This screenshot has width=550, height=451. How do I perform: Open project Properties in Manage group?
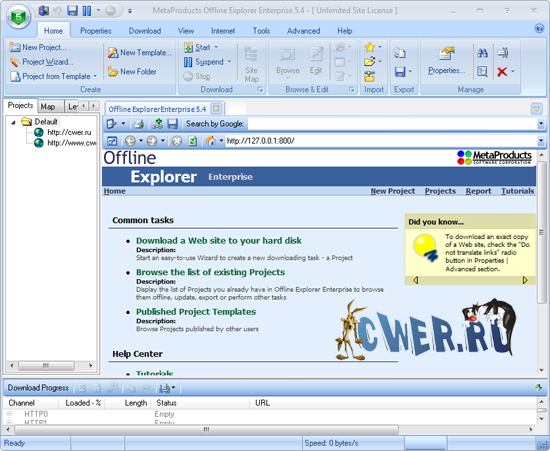447,61
